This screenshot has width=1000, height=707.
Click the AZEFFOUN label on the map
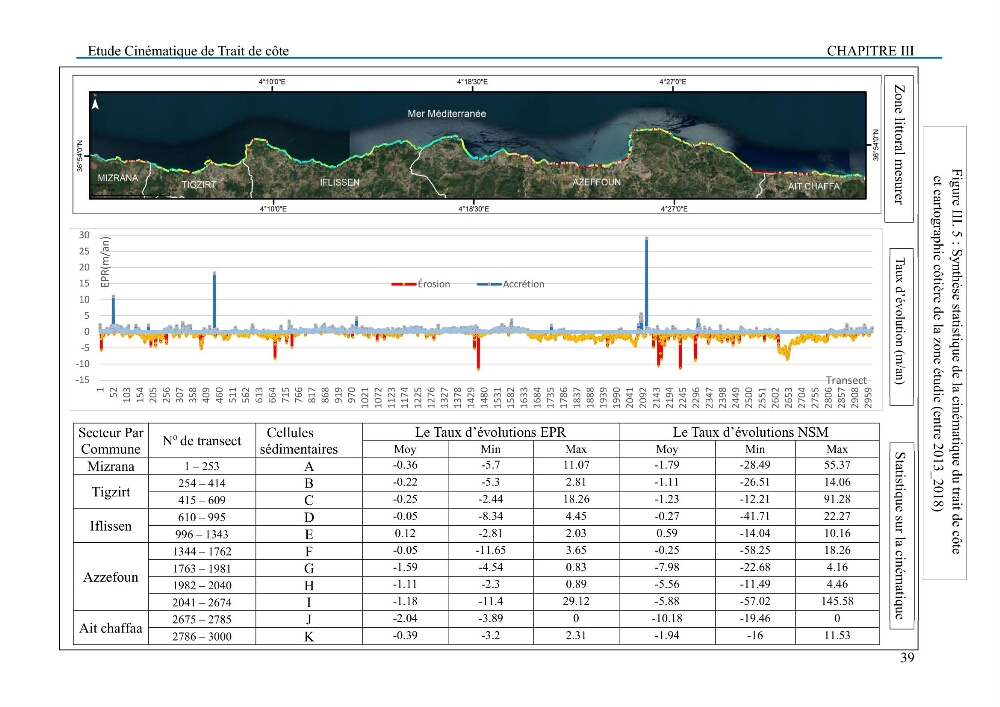click(x=596, y=182)
